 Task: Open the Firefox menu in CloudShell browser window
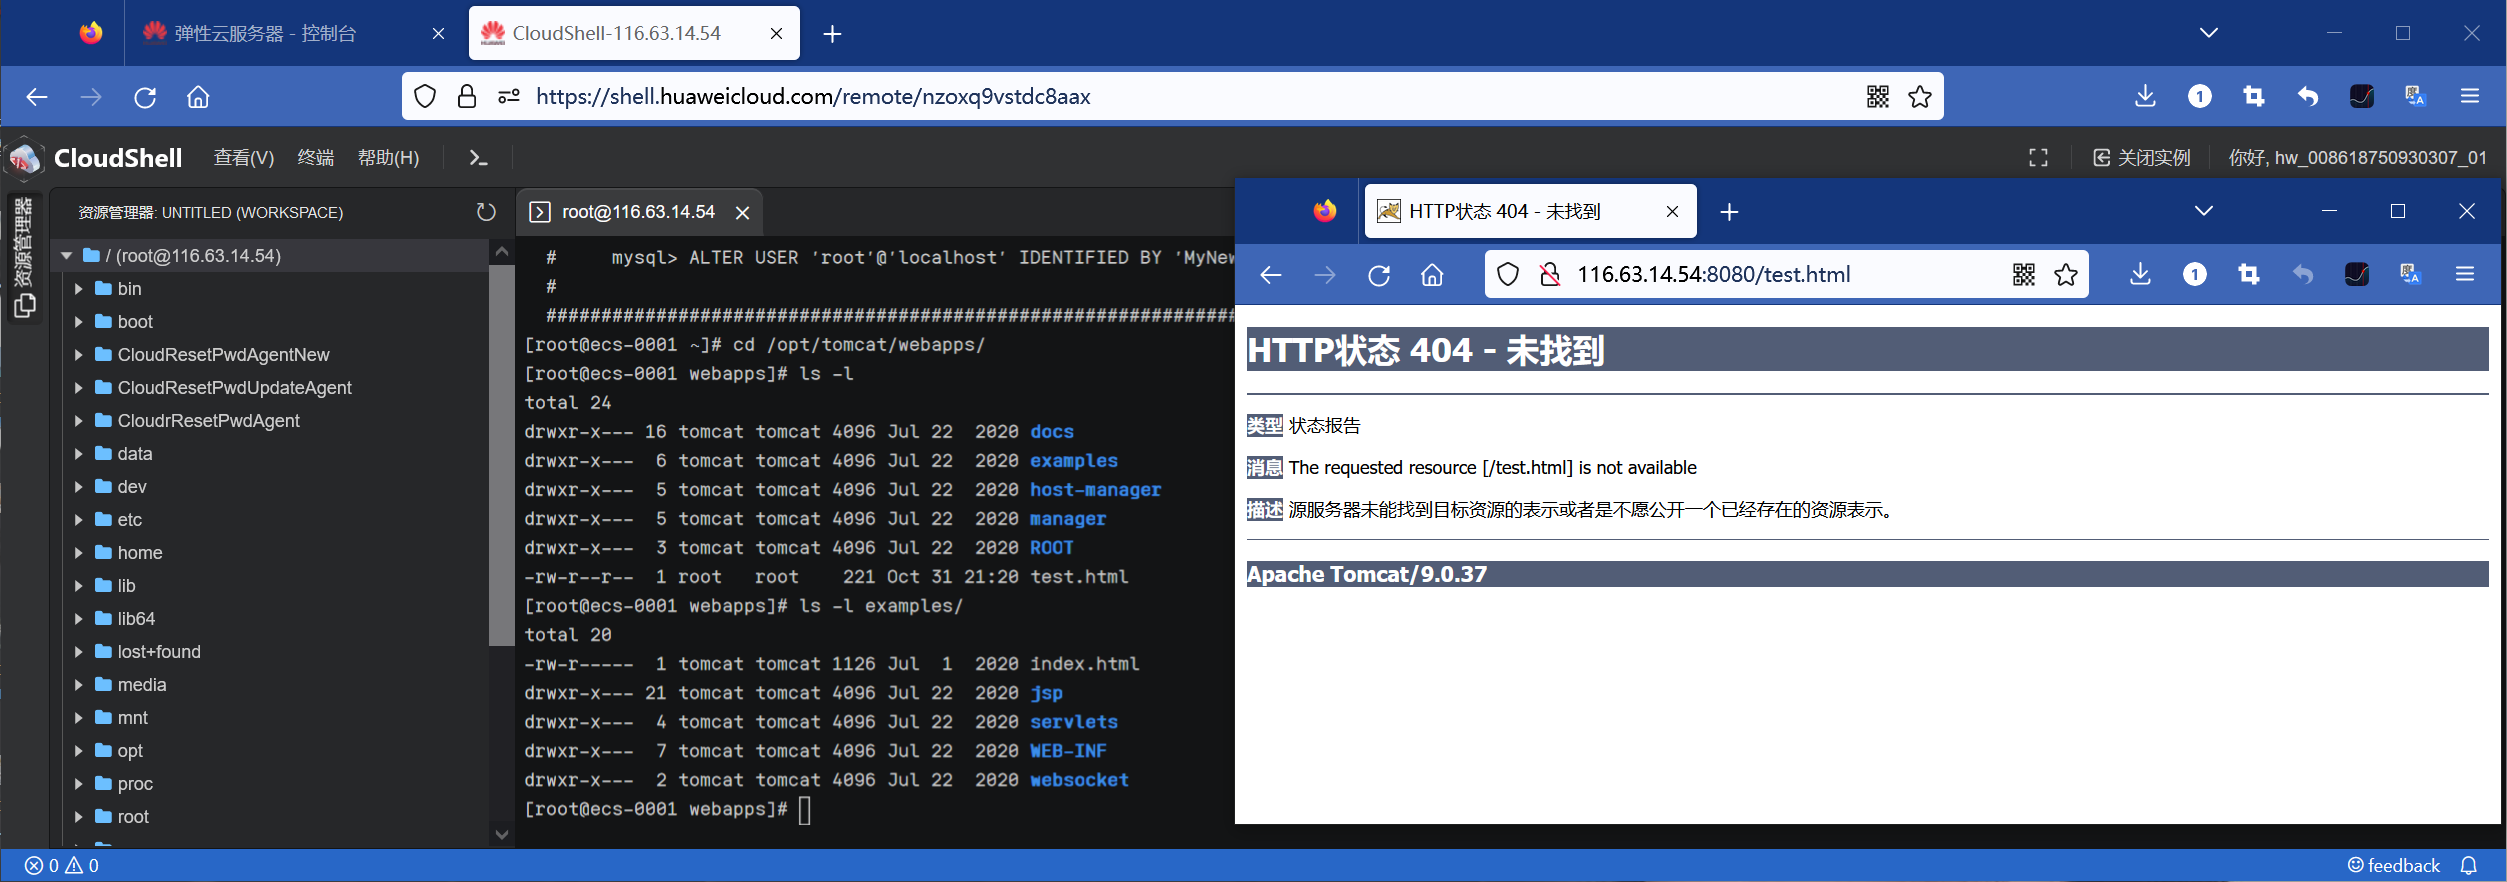tap(2470, 96)
